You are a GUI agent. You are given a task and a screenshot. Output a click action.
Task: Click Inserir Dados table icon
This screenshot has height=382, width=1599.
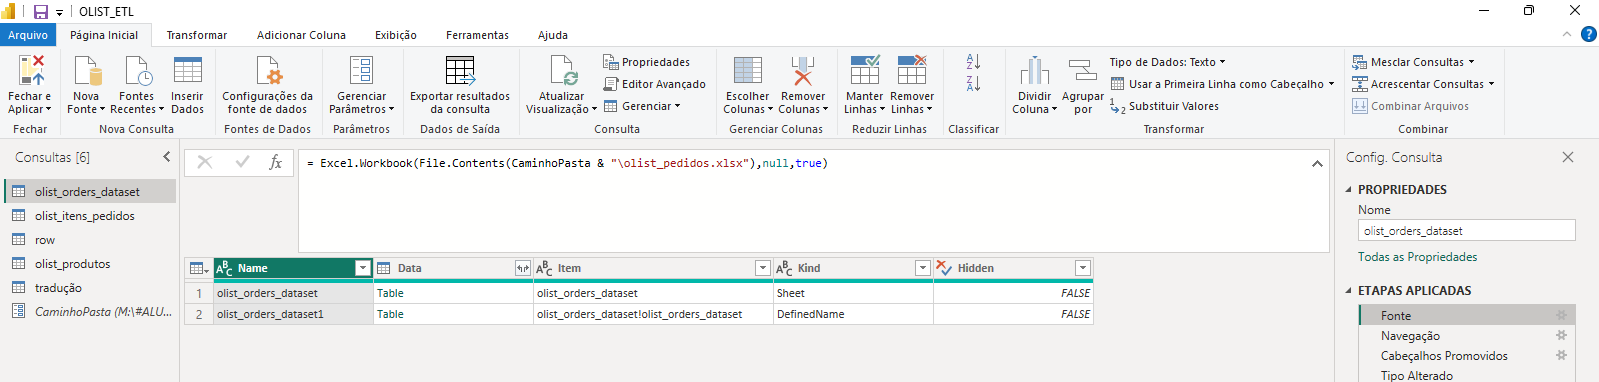(187, 70)
